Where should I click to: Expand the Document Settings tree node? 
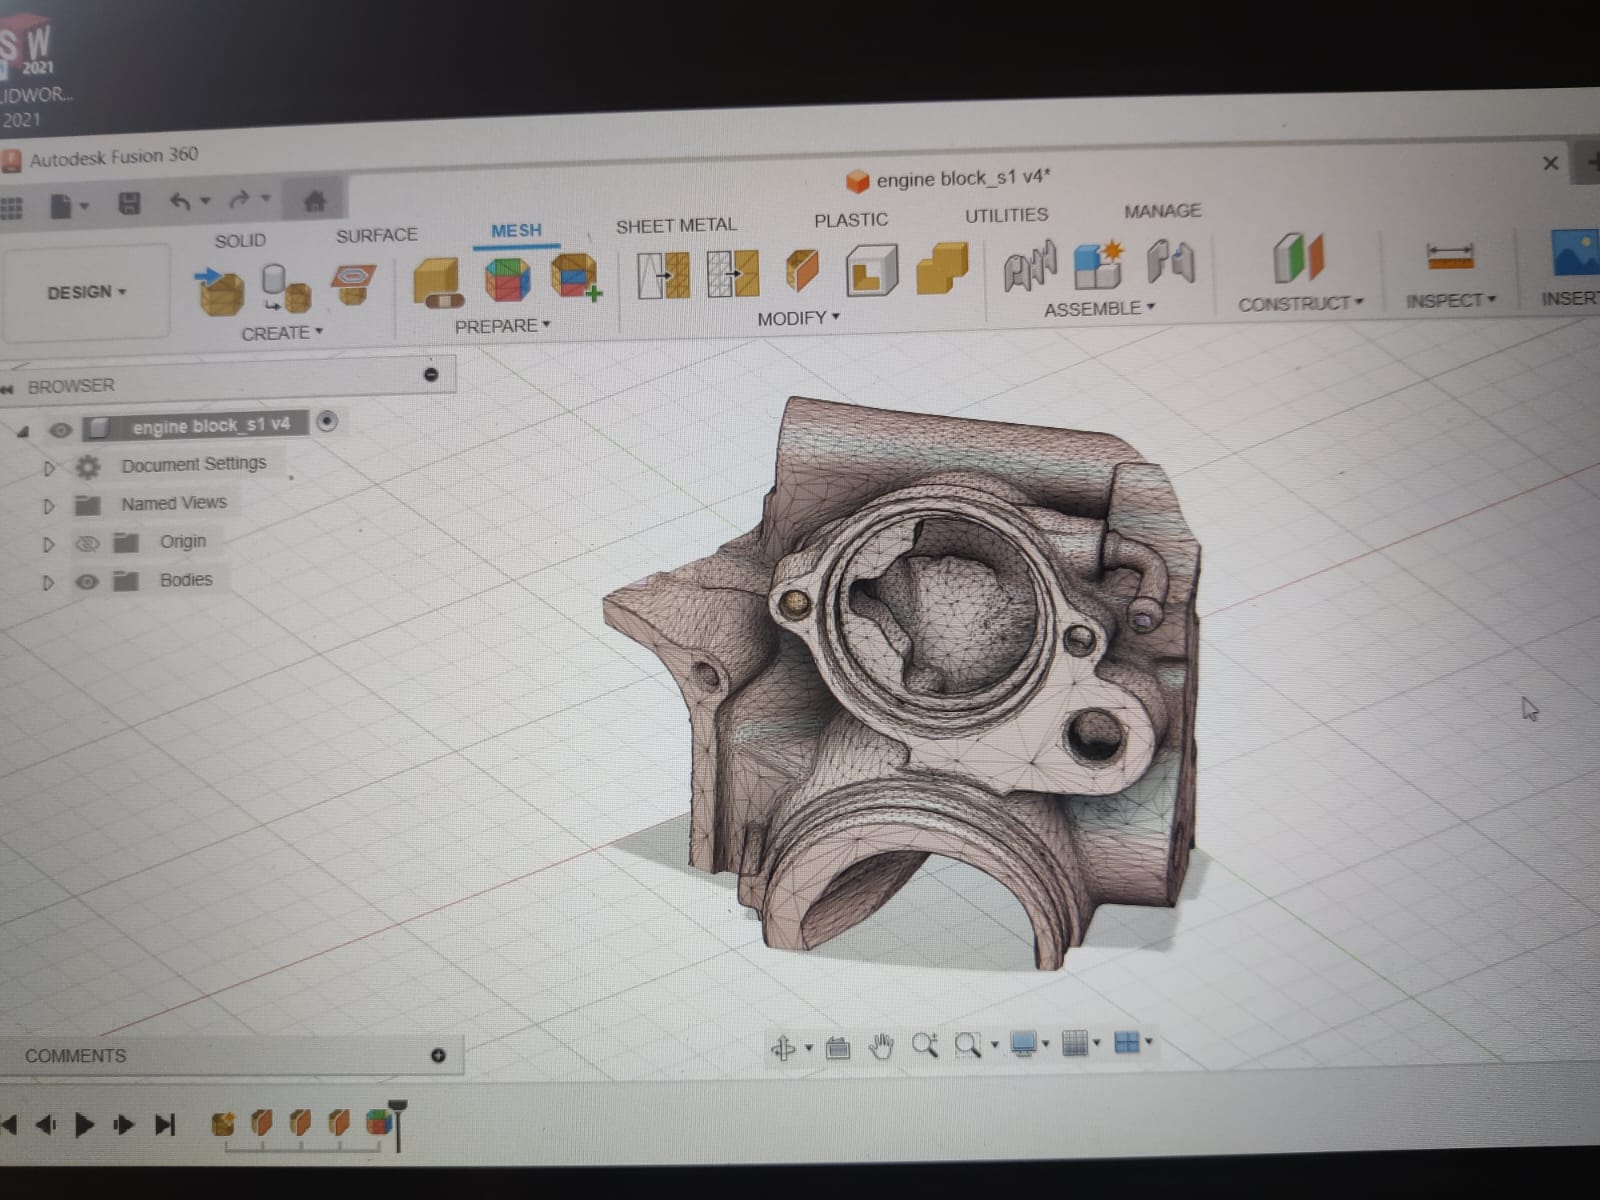(x=48, y=468)
